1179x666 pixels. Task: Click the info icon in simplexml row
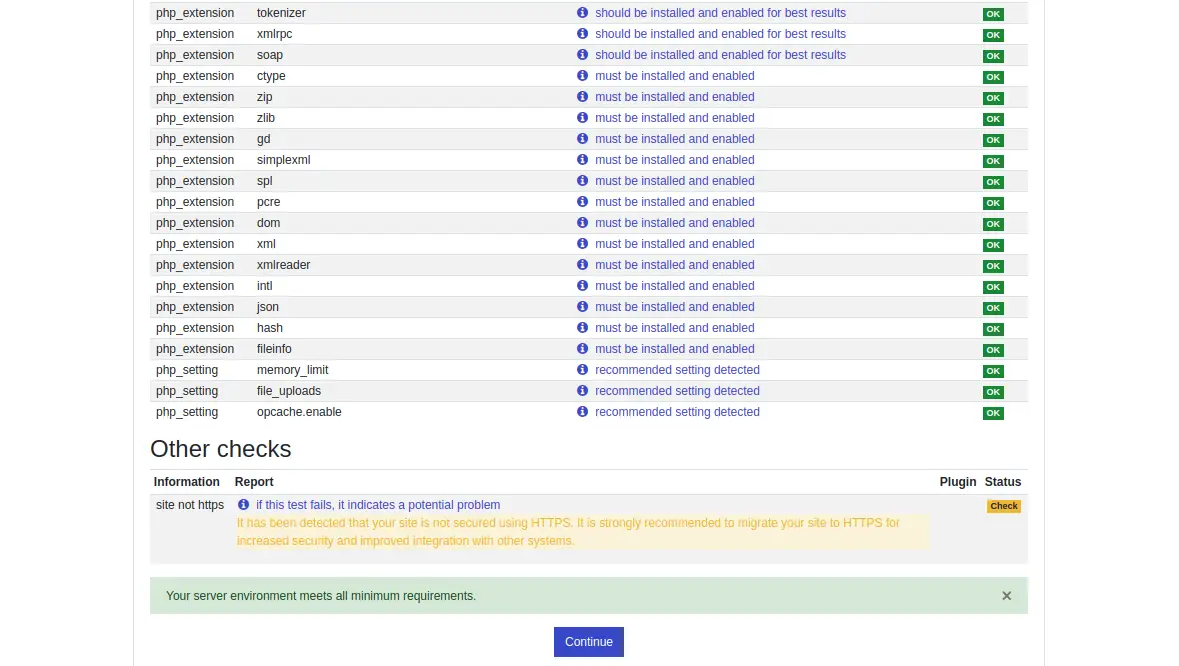[582, 160]
